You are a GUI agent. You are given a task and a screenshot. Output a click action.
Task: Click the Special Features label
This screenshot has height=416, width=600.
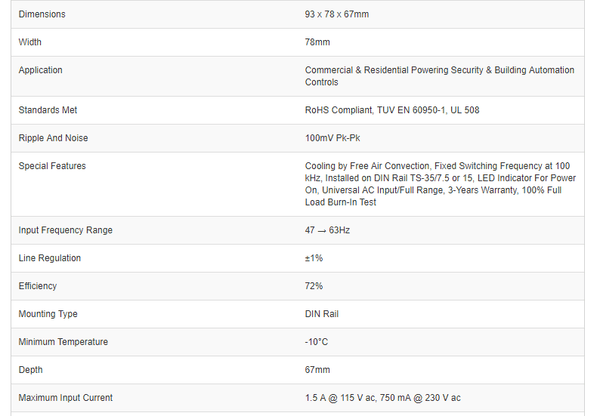[52, 166]
